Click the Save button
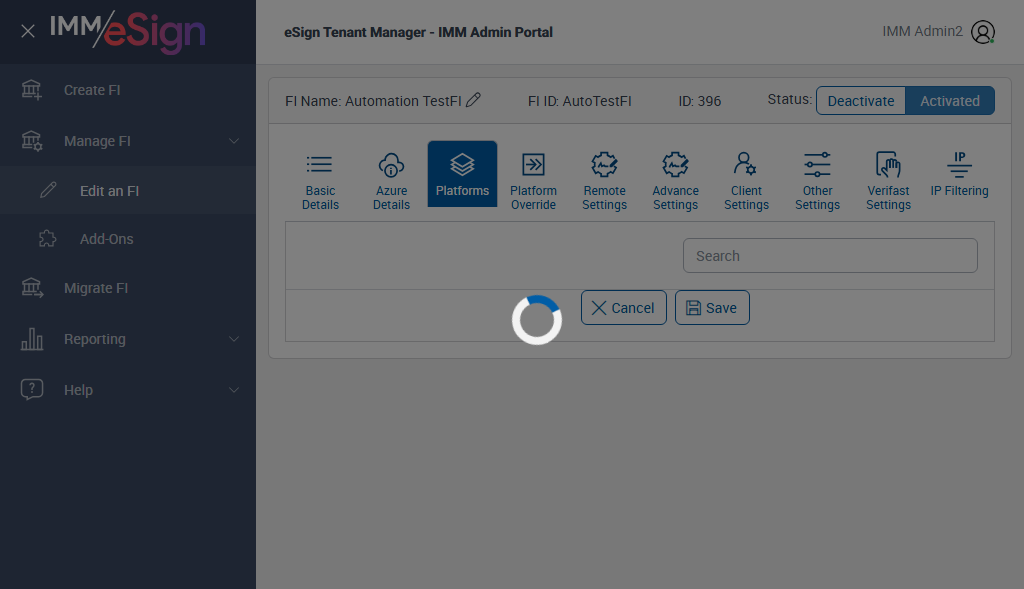 [x=712, y=308]
